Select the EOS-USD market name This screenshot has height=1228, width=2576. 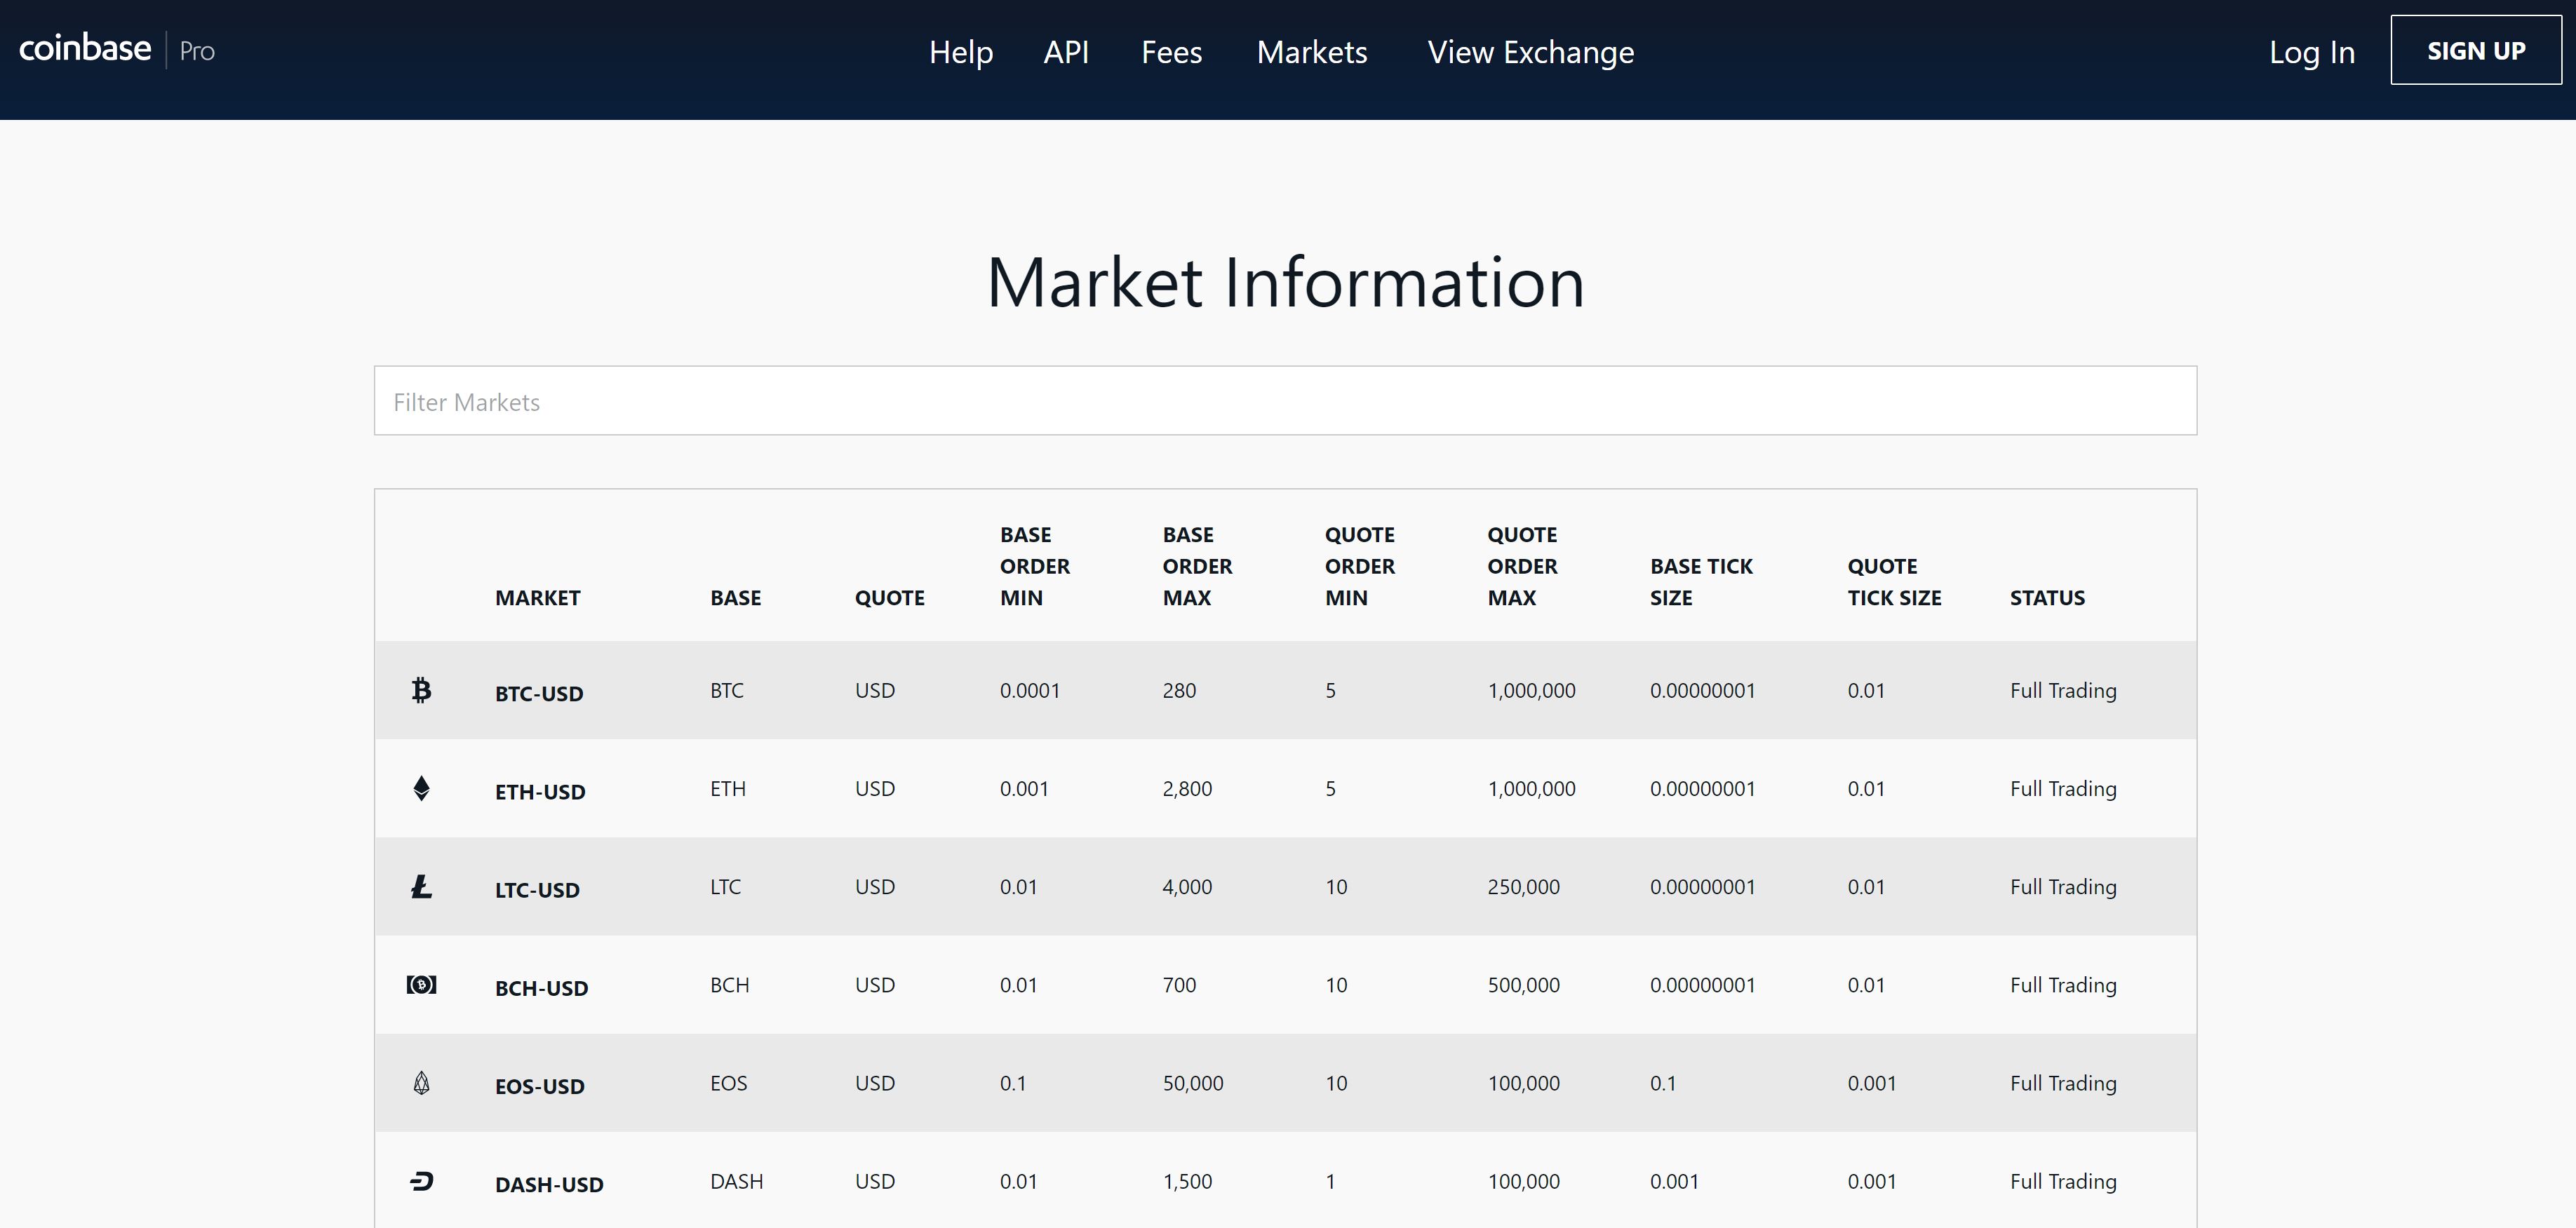point(539,1086)
